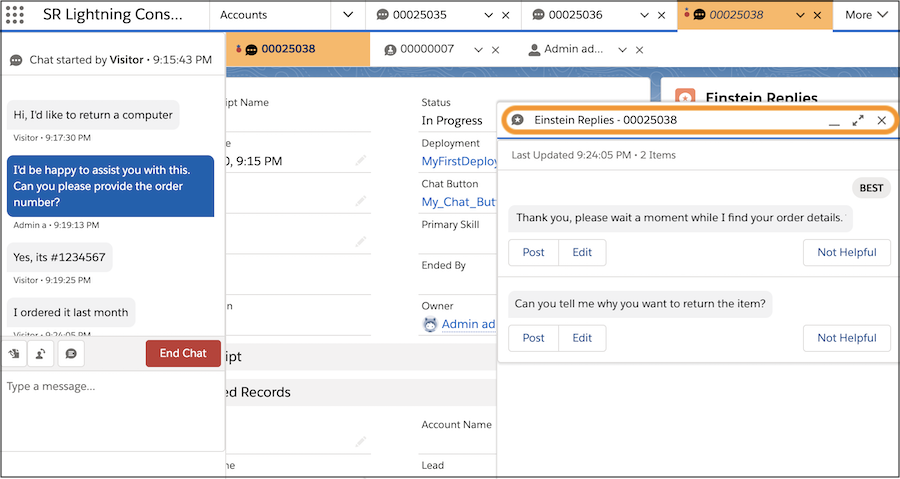
Task: Edit the 'Thank you, please wait' reply
Action: pyautogui.click(x=582, y=252)
